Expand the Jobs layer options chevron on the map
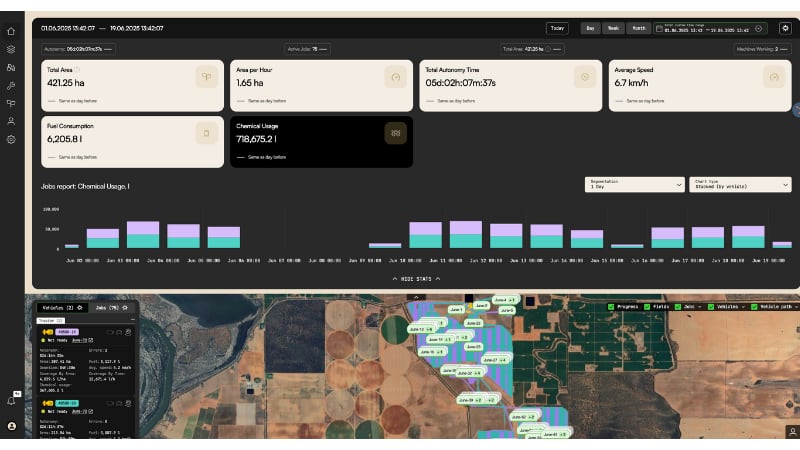Viewport: 800px width, 450px height. (699, 307)
